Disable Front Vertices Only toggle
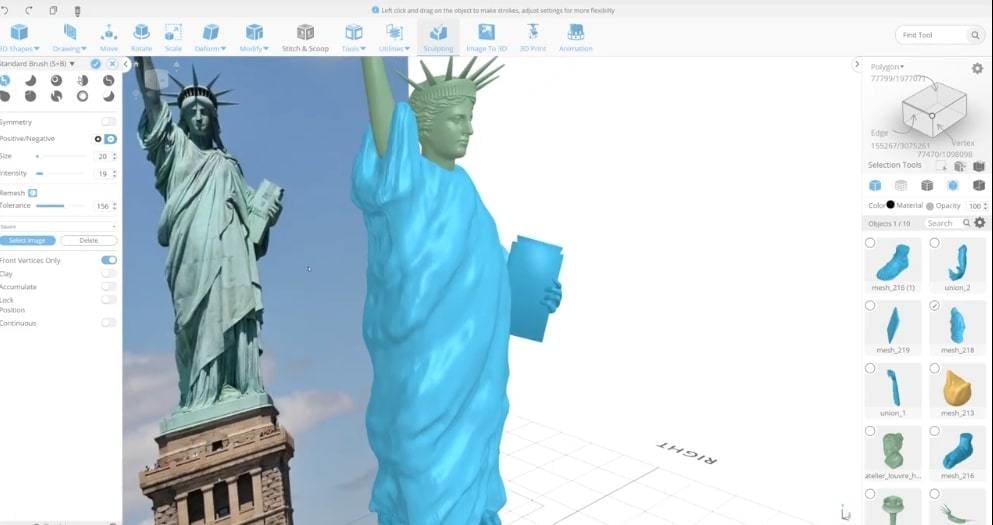Screen dimensions: 993x525 coord(109,260)
